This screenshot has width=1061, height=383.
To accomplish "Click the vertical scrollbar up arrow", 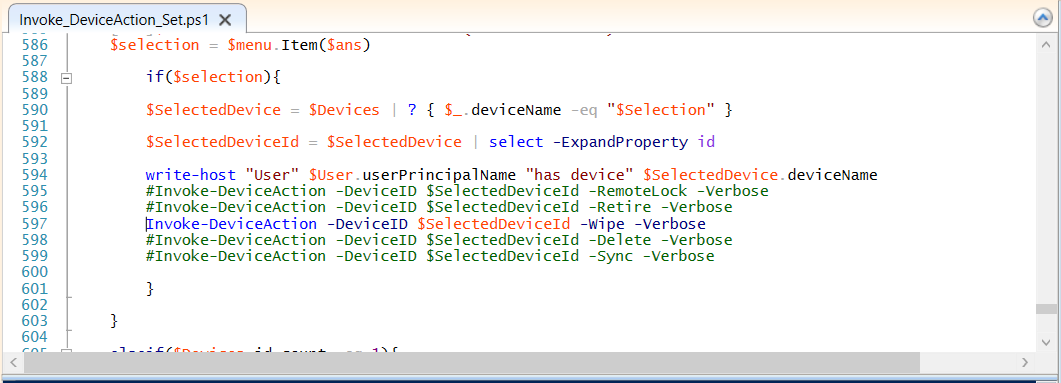I will point(1045,43).
